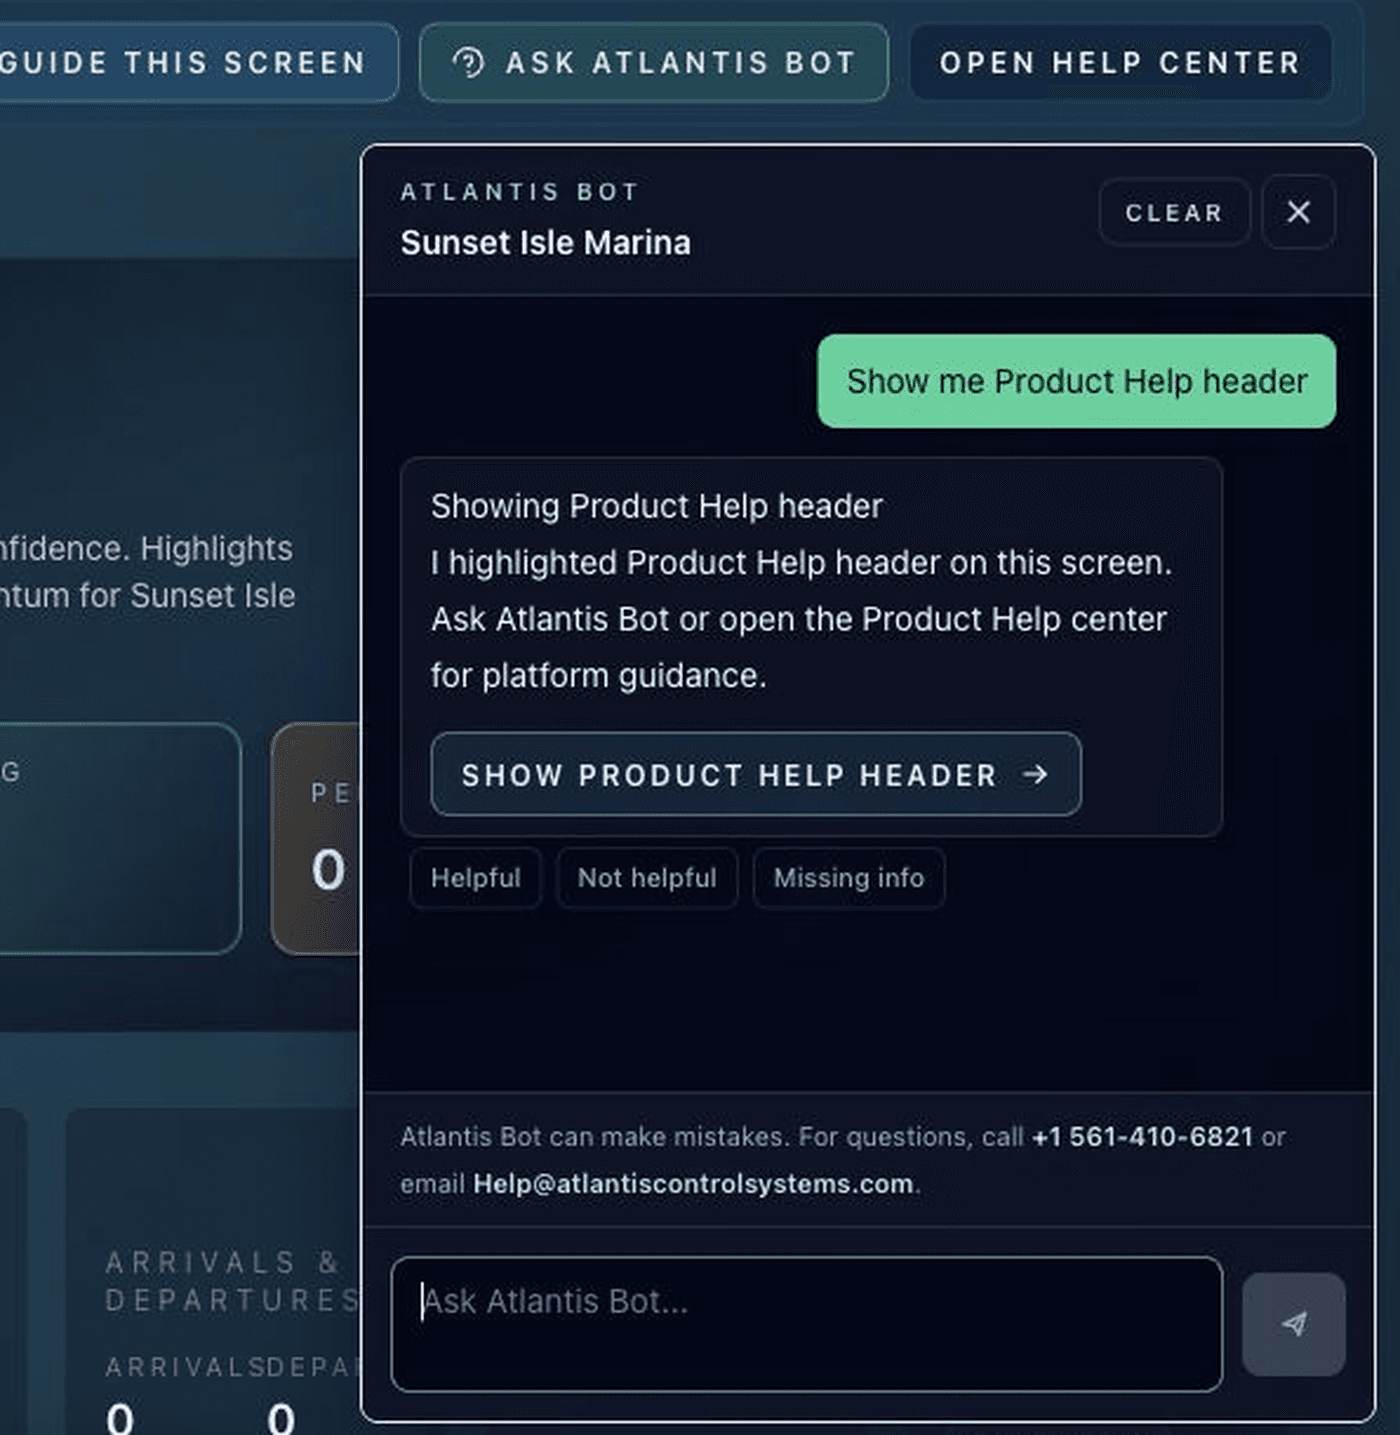
Task: Click the help icon beside Ask Atlantis Bot
Action: (x=468, y=63)
